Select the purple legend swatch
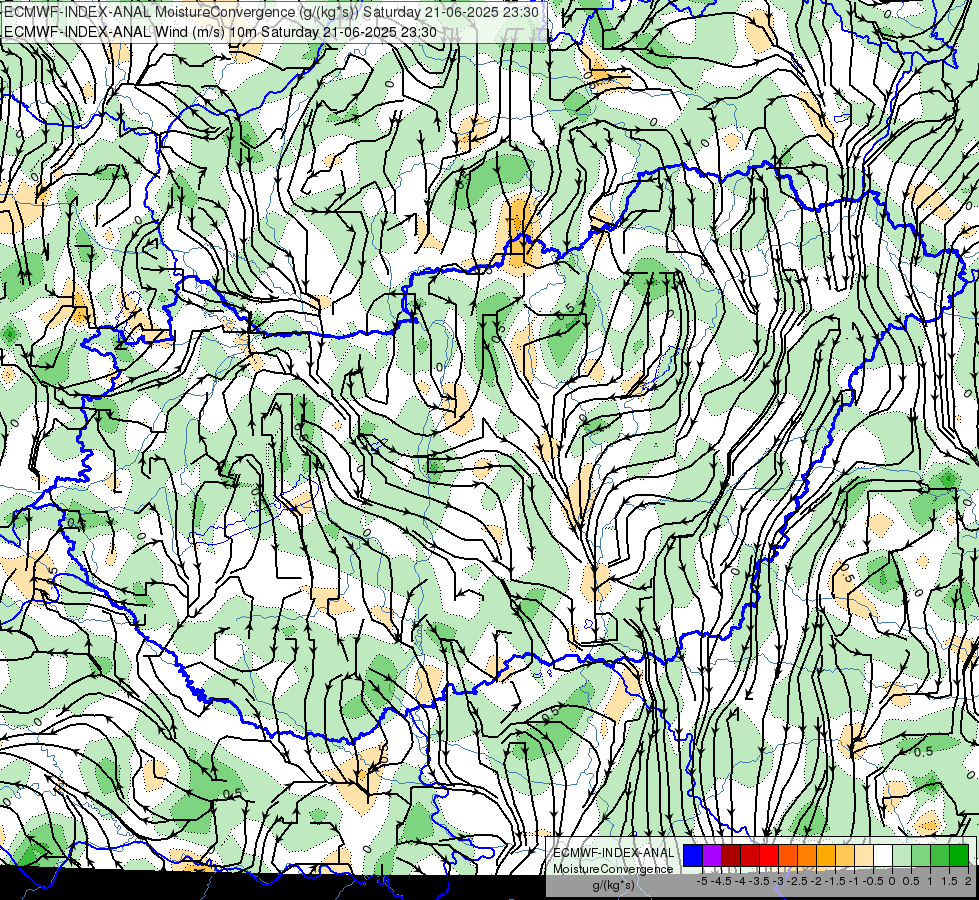This screenshot has height=900, width=979. pyautogui.click(x=712, y=855)
